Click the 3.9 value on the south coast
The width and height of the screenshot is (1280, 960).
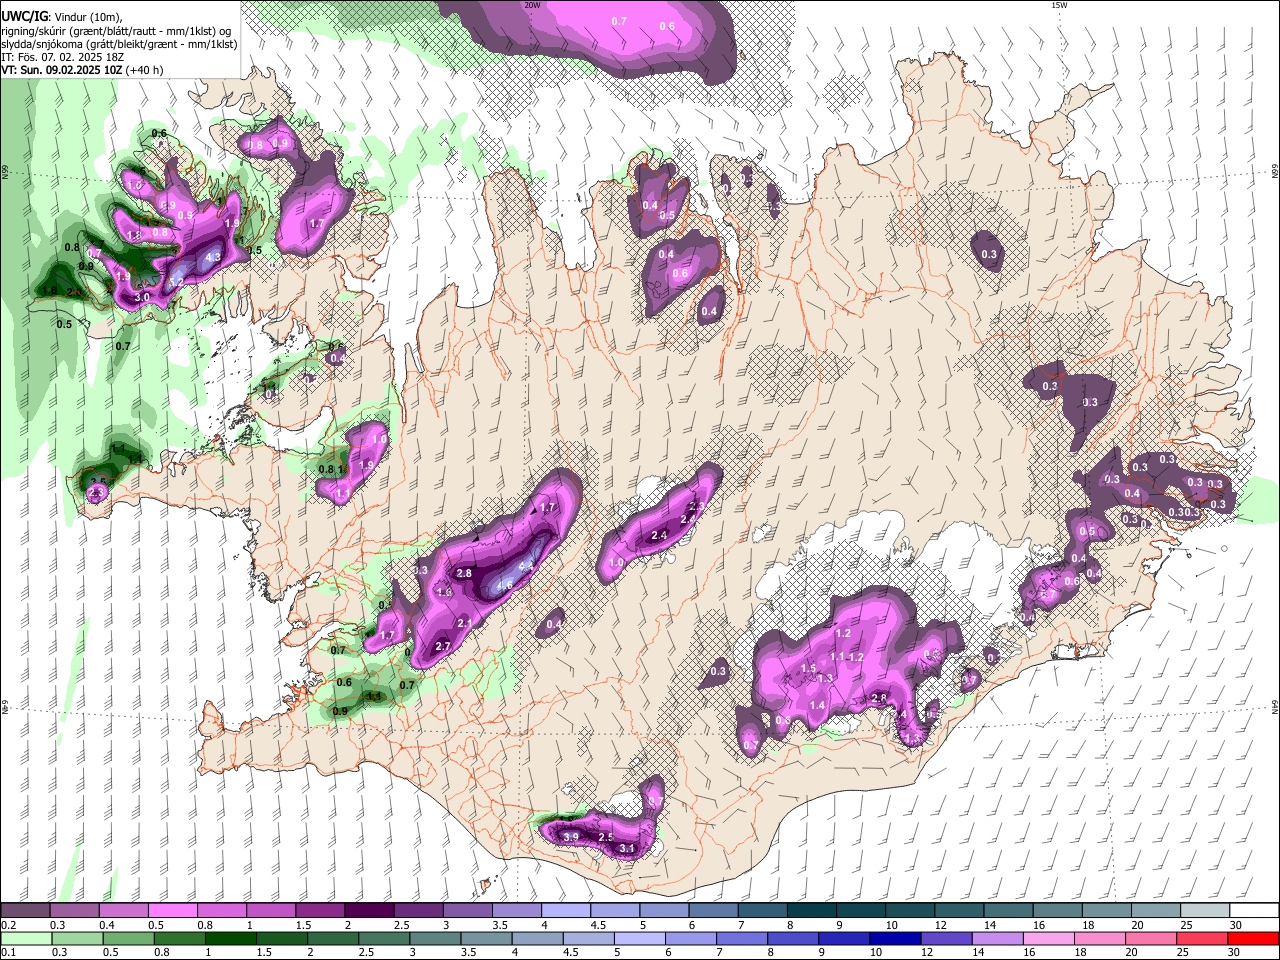pos(571,836)
